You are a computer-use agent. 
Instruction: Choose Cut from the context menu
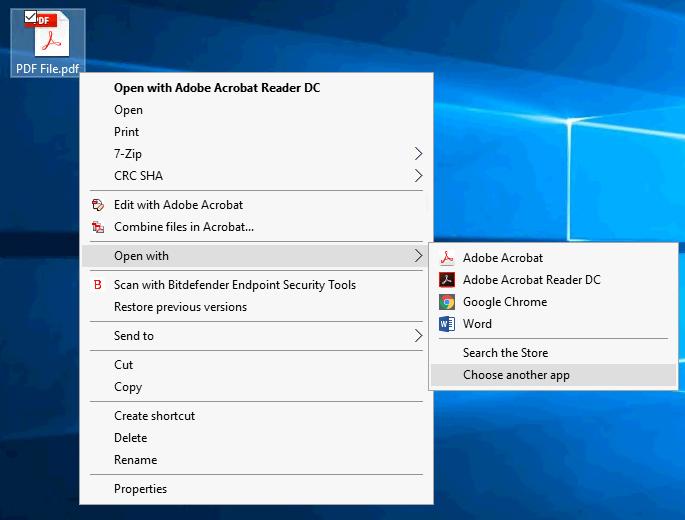(x=256, y=365)
